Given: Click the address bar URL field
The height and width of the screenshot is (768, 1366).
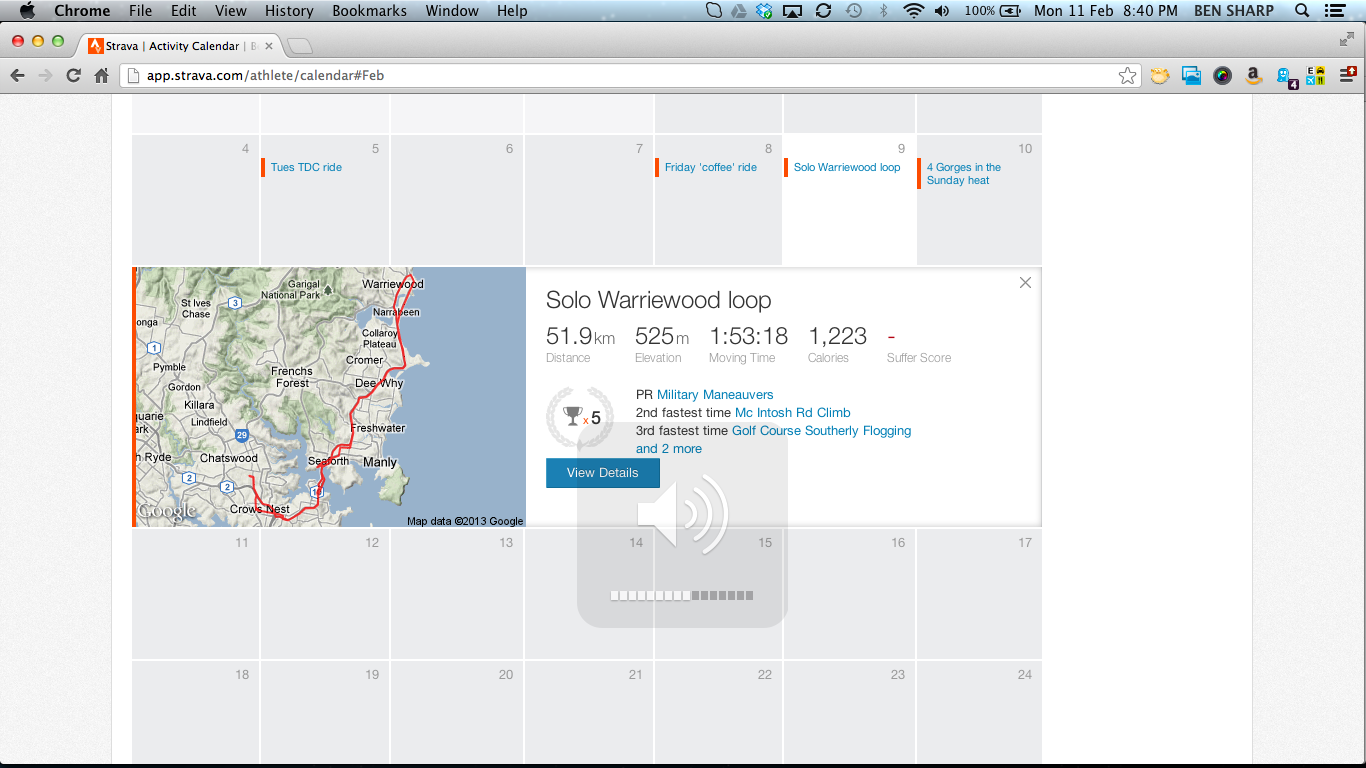Looking at the screenshot, I should tap(620, 76).
